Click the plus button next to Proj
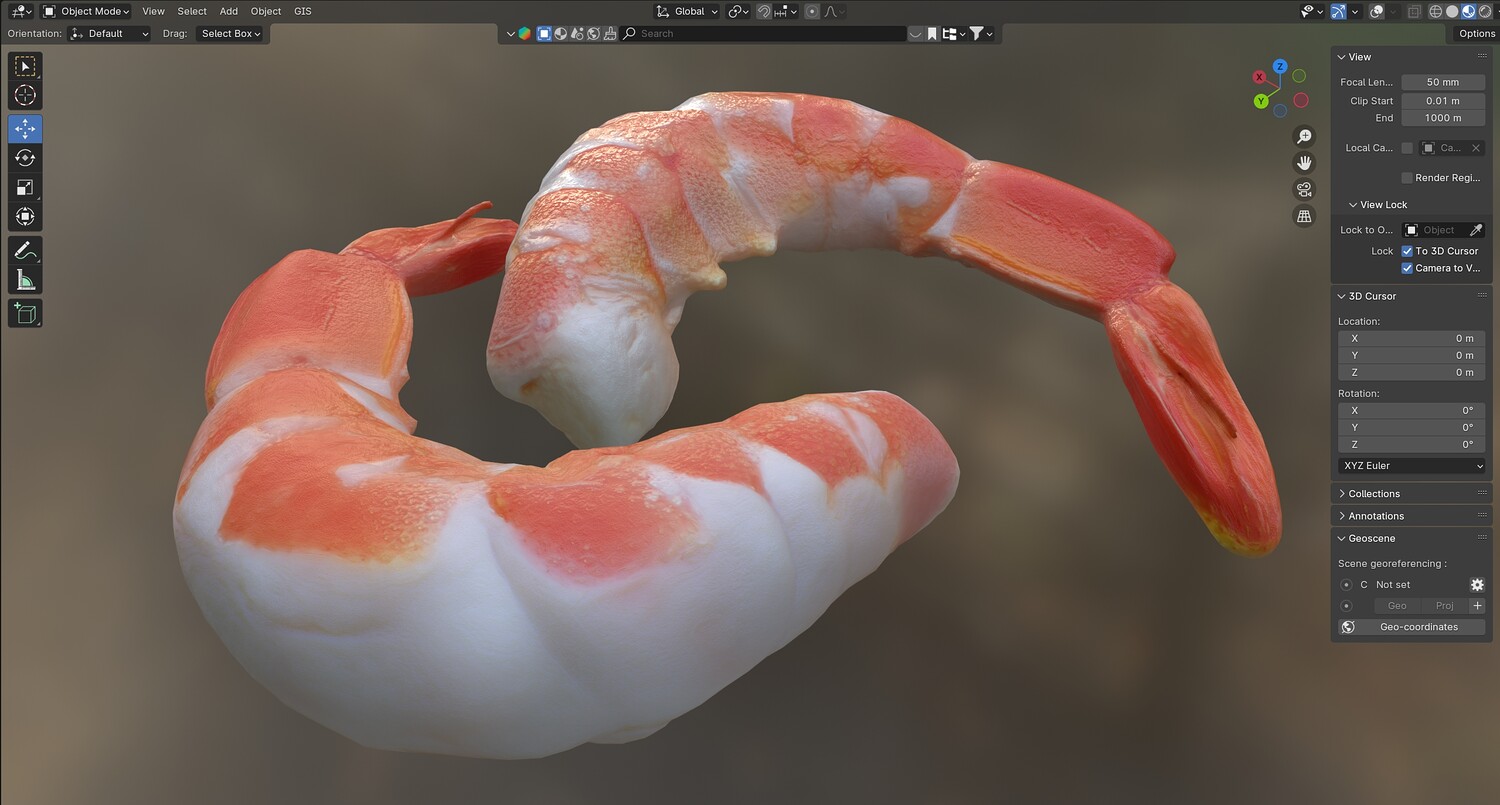 click(1477, 606)
